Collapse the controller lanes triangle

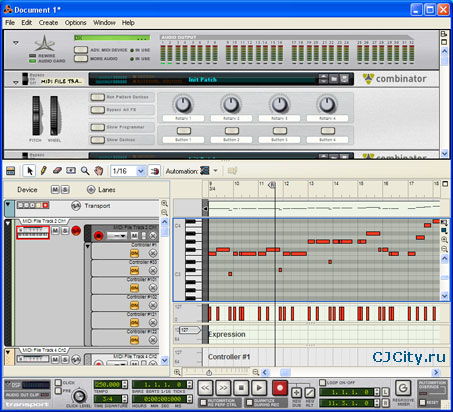[88, 246]
